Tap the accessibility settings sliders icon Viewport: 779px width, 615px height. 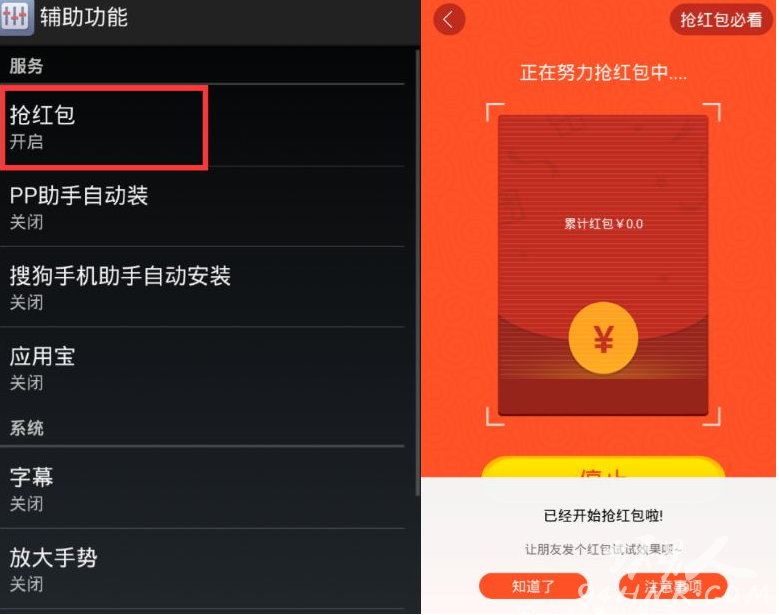tap(16, 17)
